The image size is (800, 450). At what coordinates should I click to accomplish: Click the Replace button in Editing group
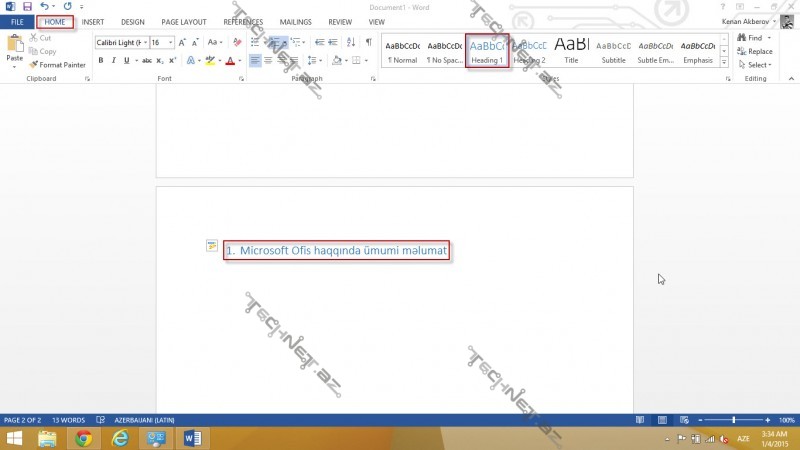[755, 51]
